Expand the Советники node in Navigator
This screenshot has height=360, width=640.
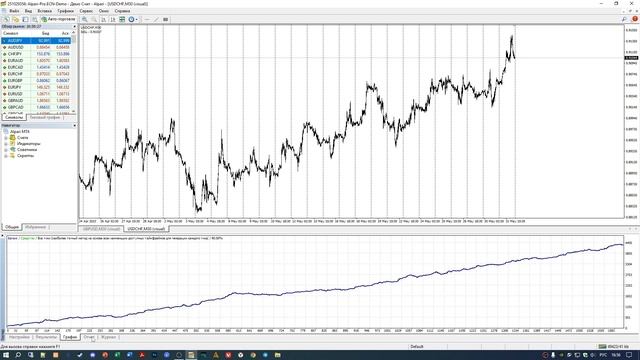pos(6,150)
